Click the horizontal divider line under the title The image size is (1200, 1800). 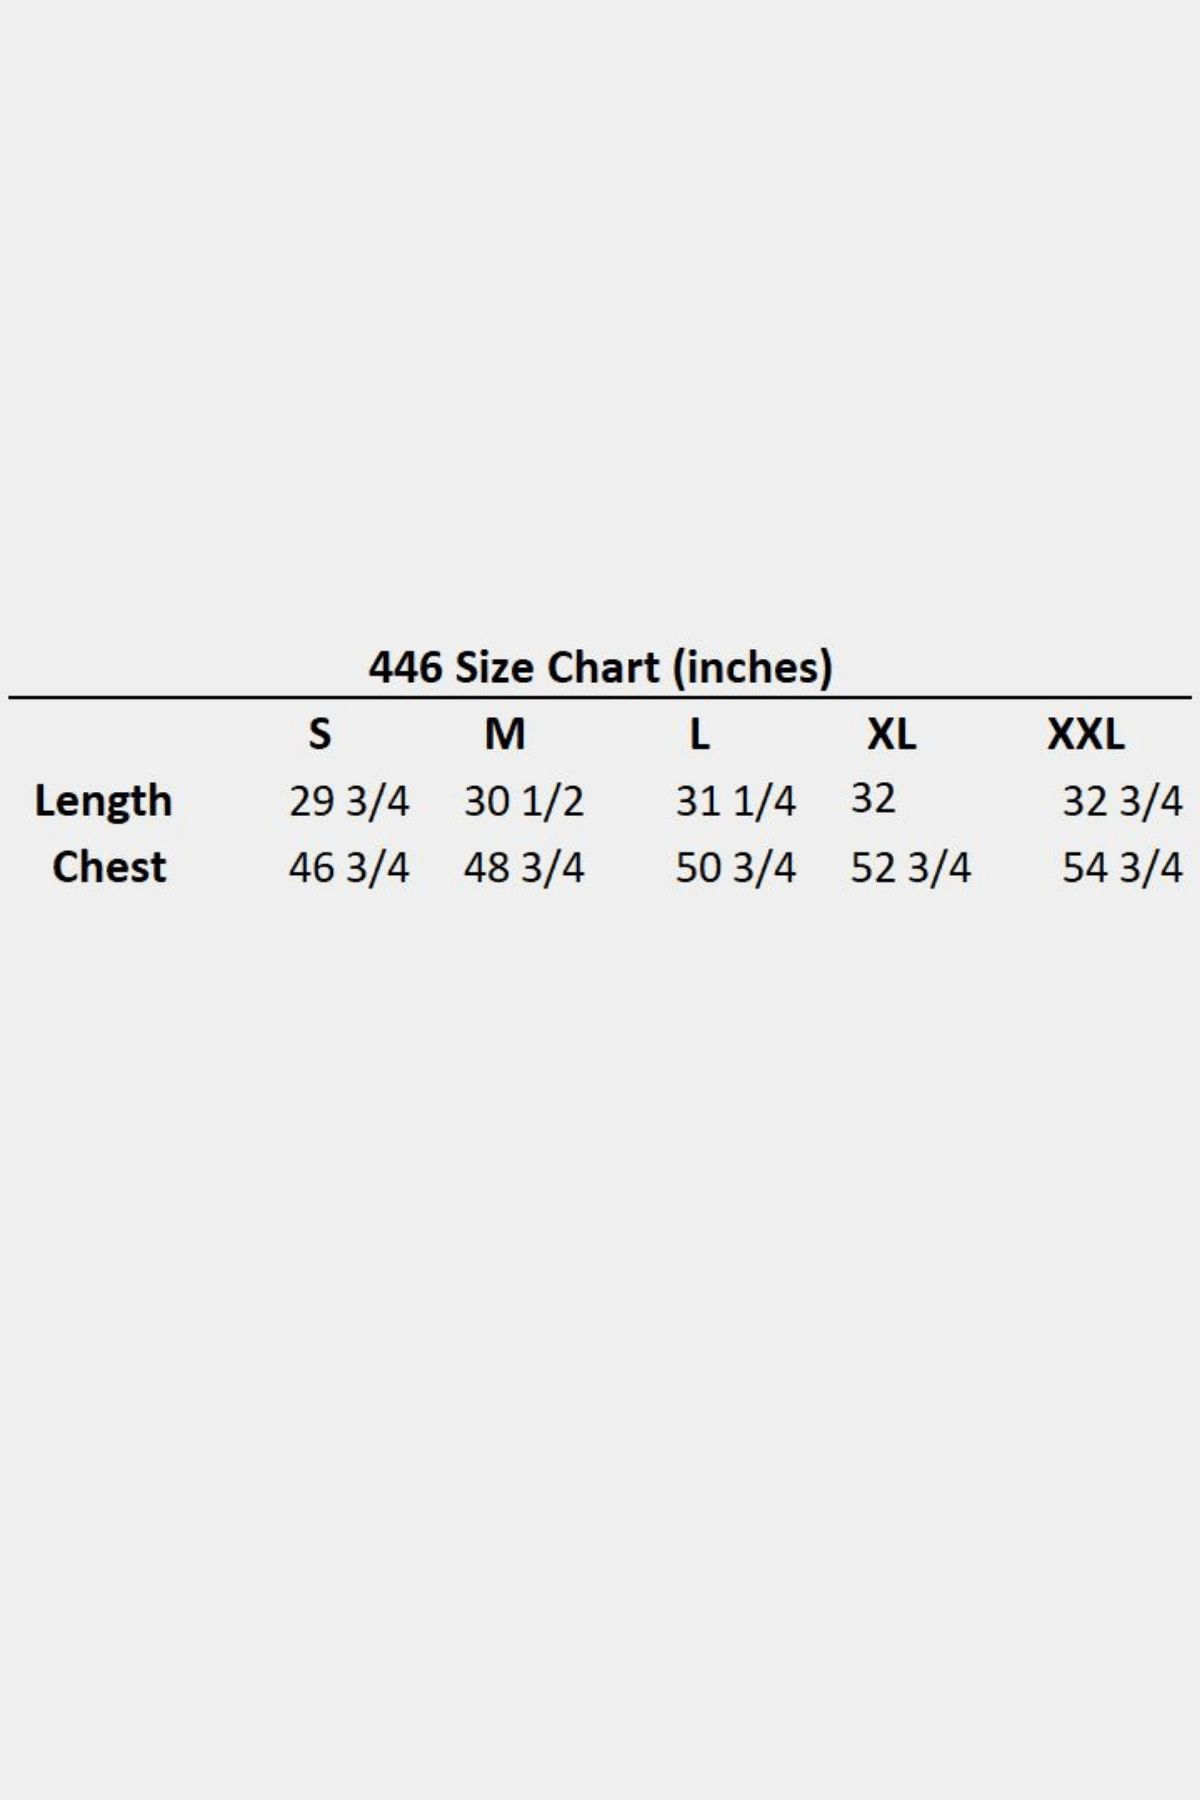pos(600,697)
